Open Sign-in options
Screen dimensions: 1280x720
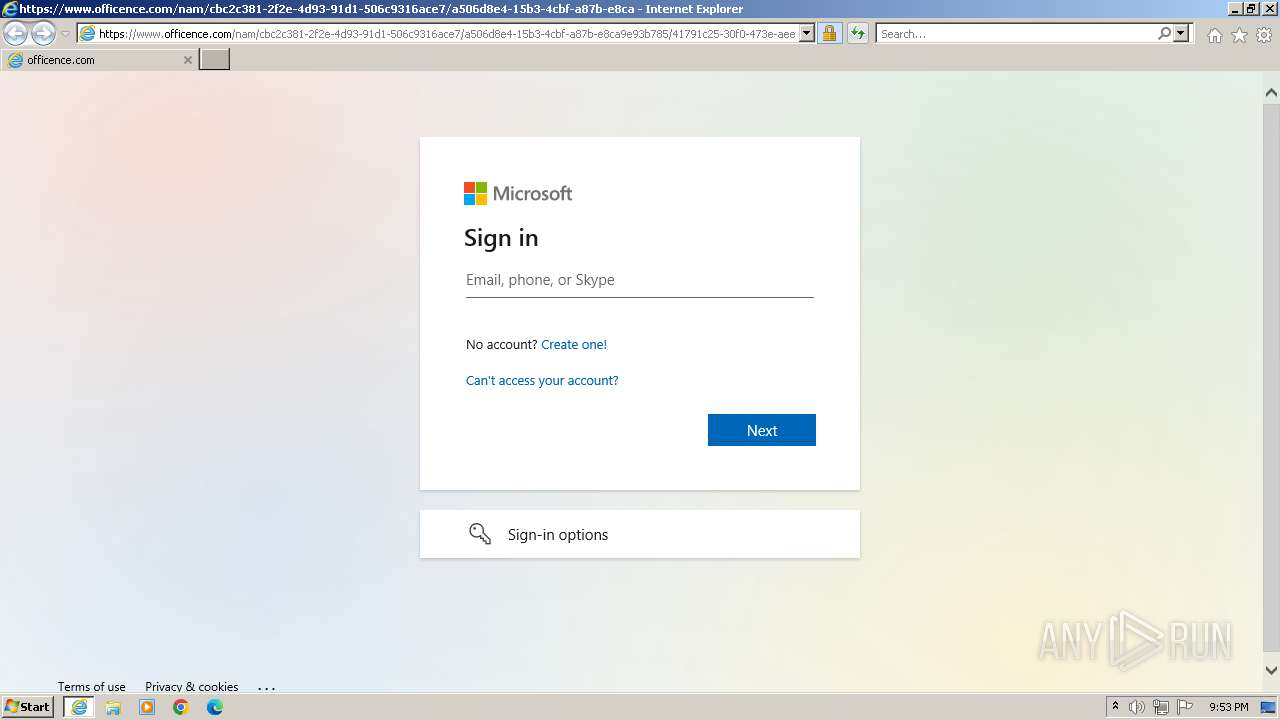click(x=640, y=534)
